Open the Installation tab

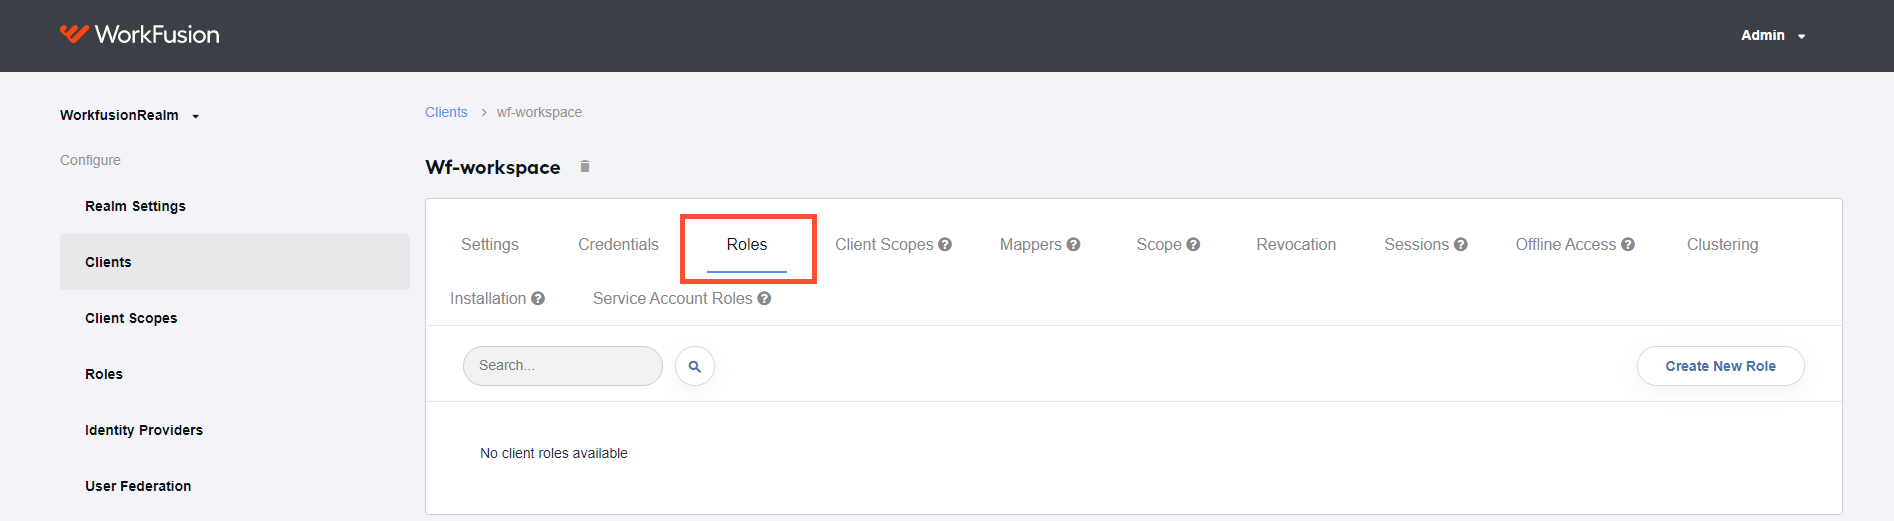(x=488, y=299)
